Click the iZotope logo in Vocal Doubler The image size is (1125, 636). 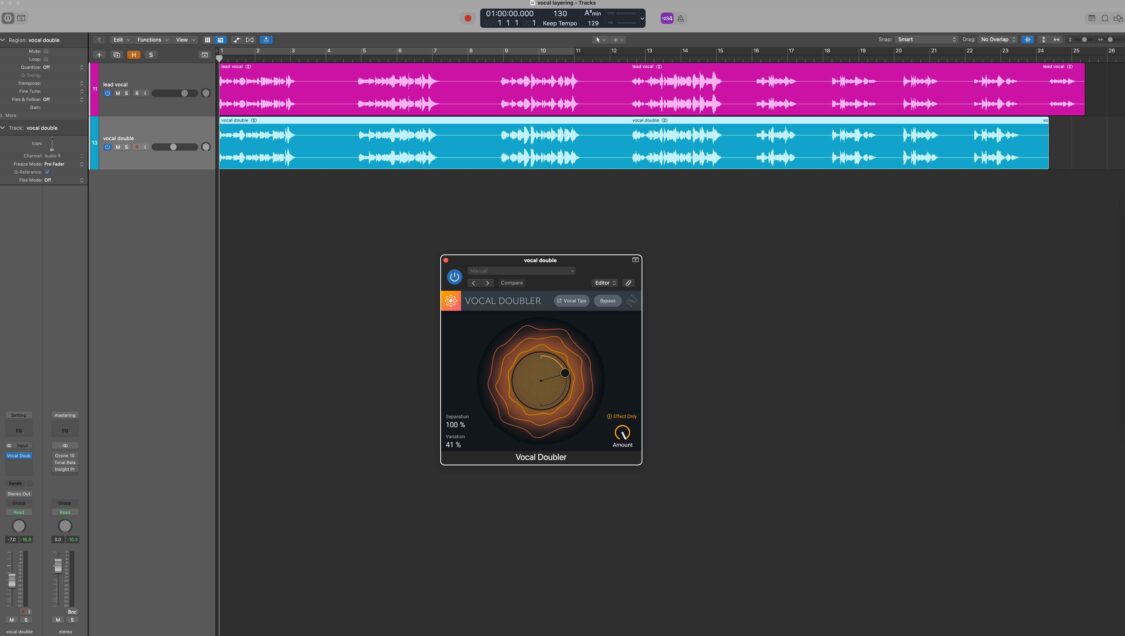[450, 300]
